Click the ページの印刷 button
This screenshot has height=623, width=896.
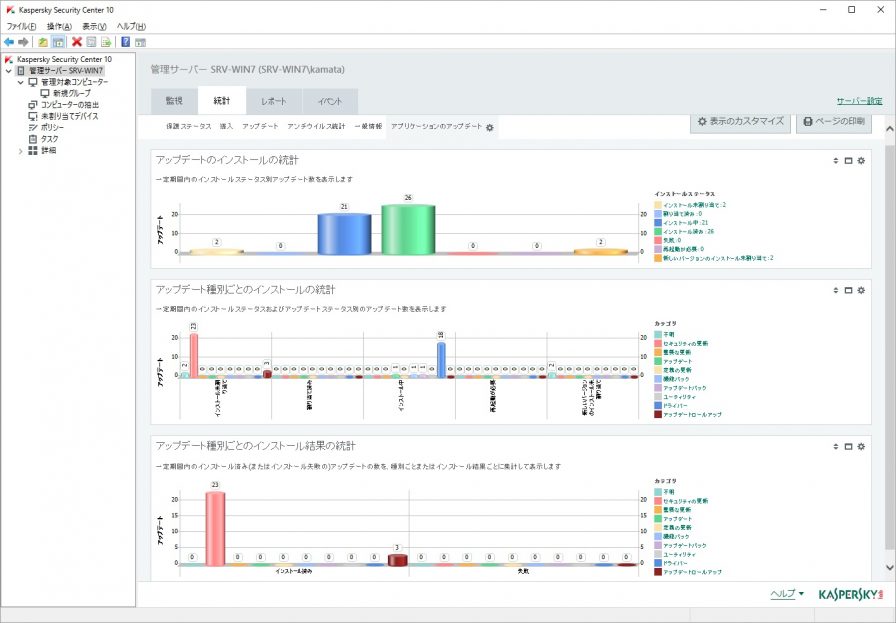[834, 122]
